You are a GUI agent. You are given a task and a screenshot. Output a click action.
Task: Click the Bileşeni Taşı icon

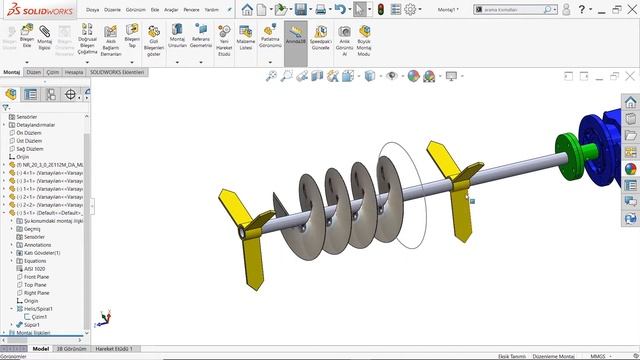pyautogui.click(x=132, y=29)
